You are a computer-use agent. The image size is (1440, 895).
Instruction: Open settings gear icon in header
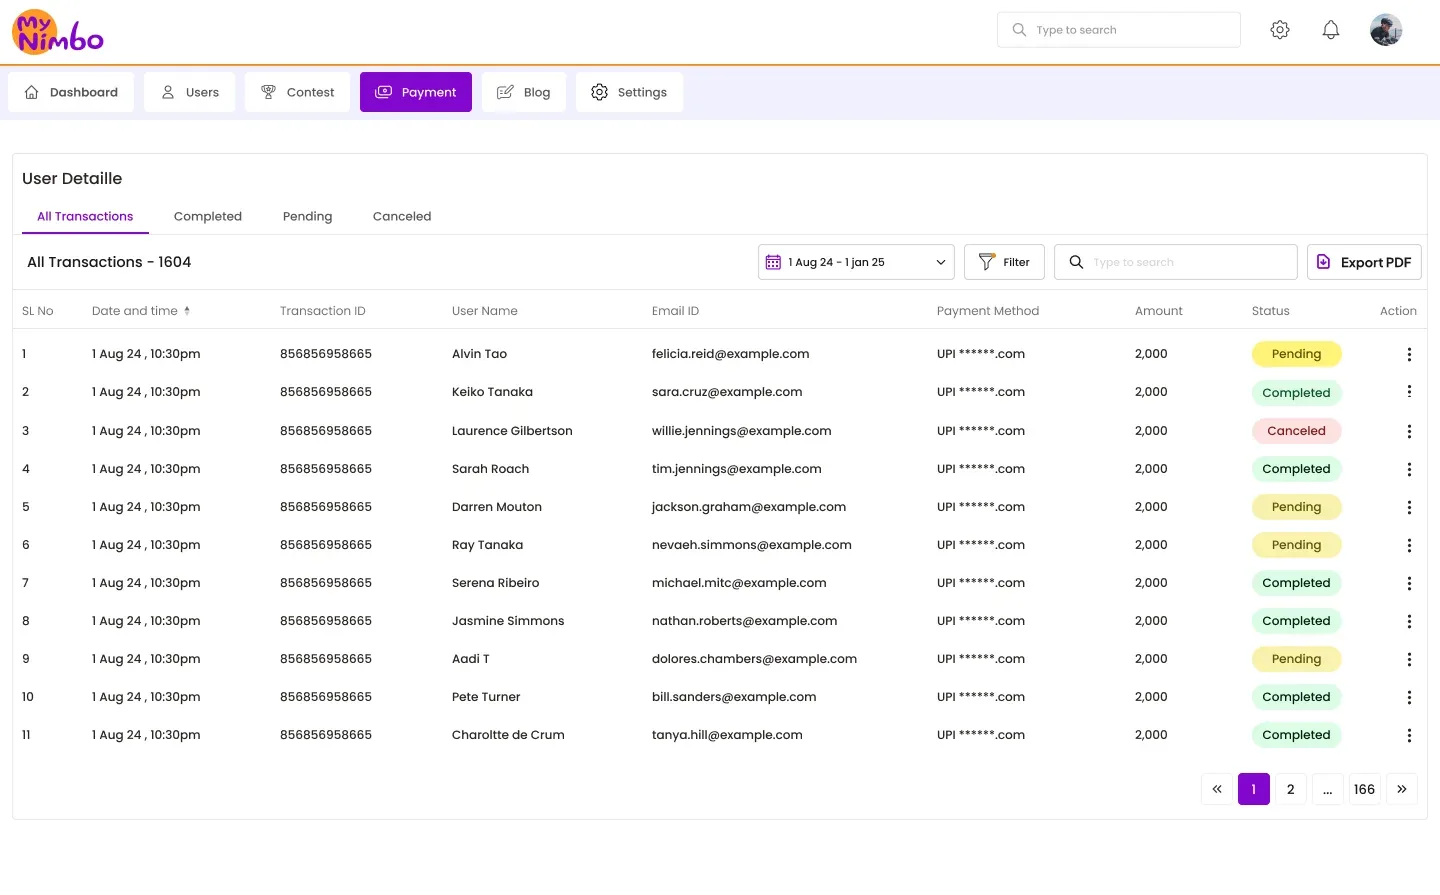coord(1280,30)
